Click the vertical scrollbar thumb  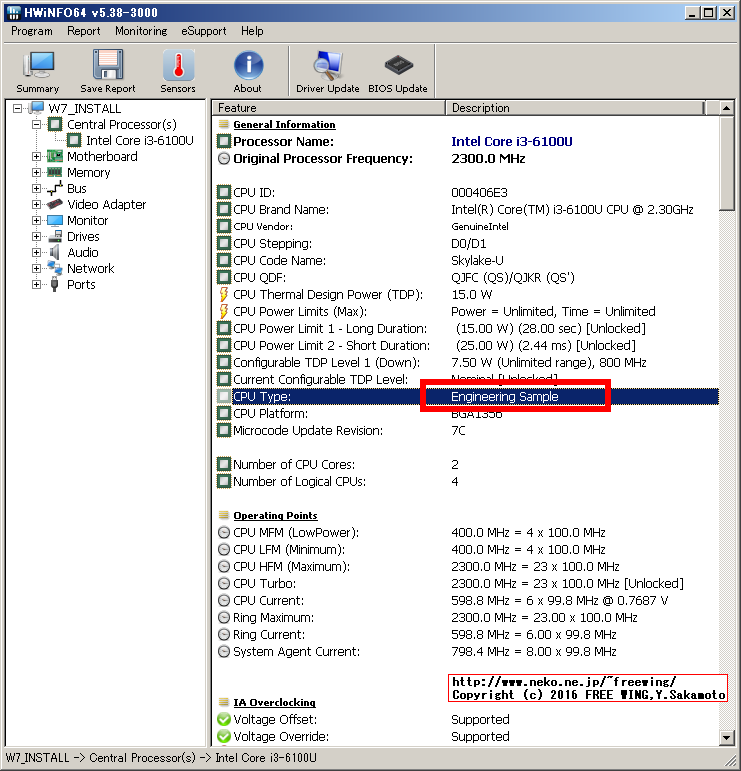click(x=726, y=163)
